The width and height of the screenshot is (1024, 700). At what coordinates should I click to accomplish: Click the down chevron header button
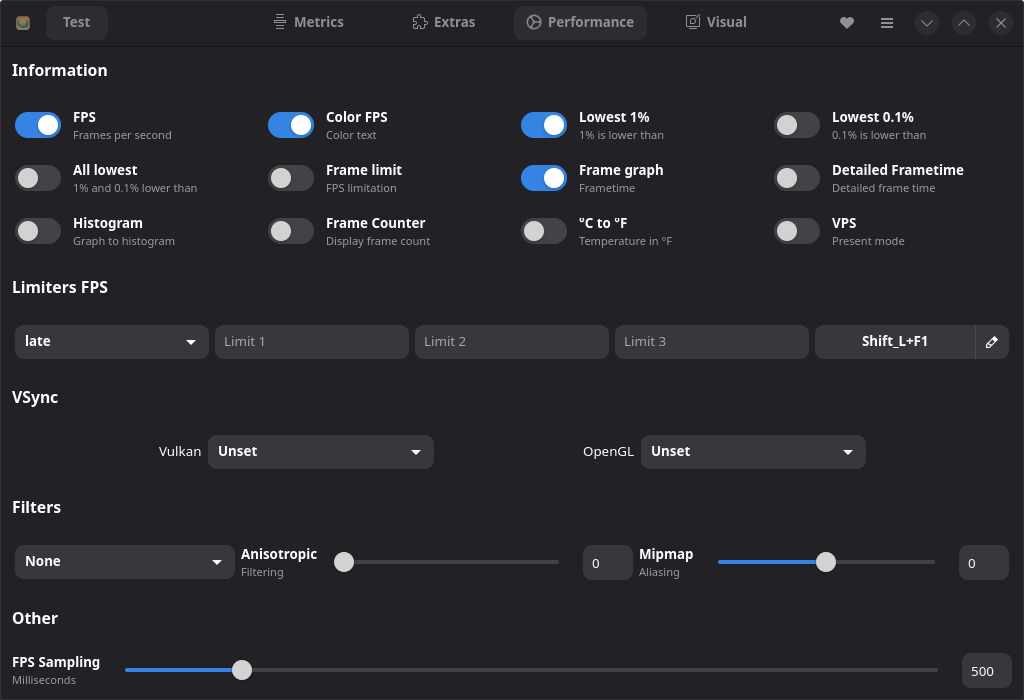tap(927, 22)
